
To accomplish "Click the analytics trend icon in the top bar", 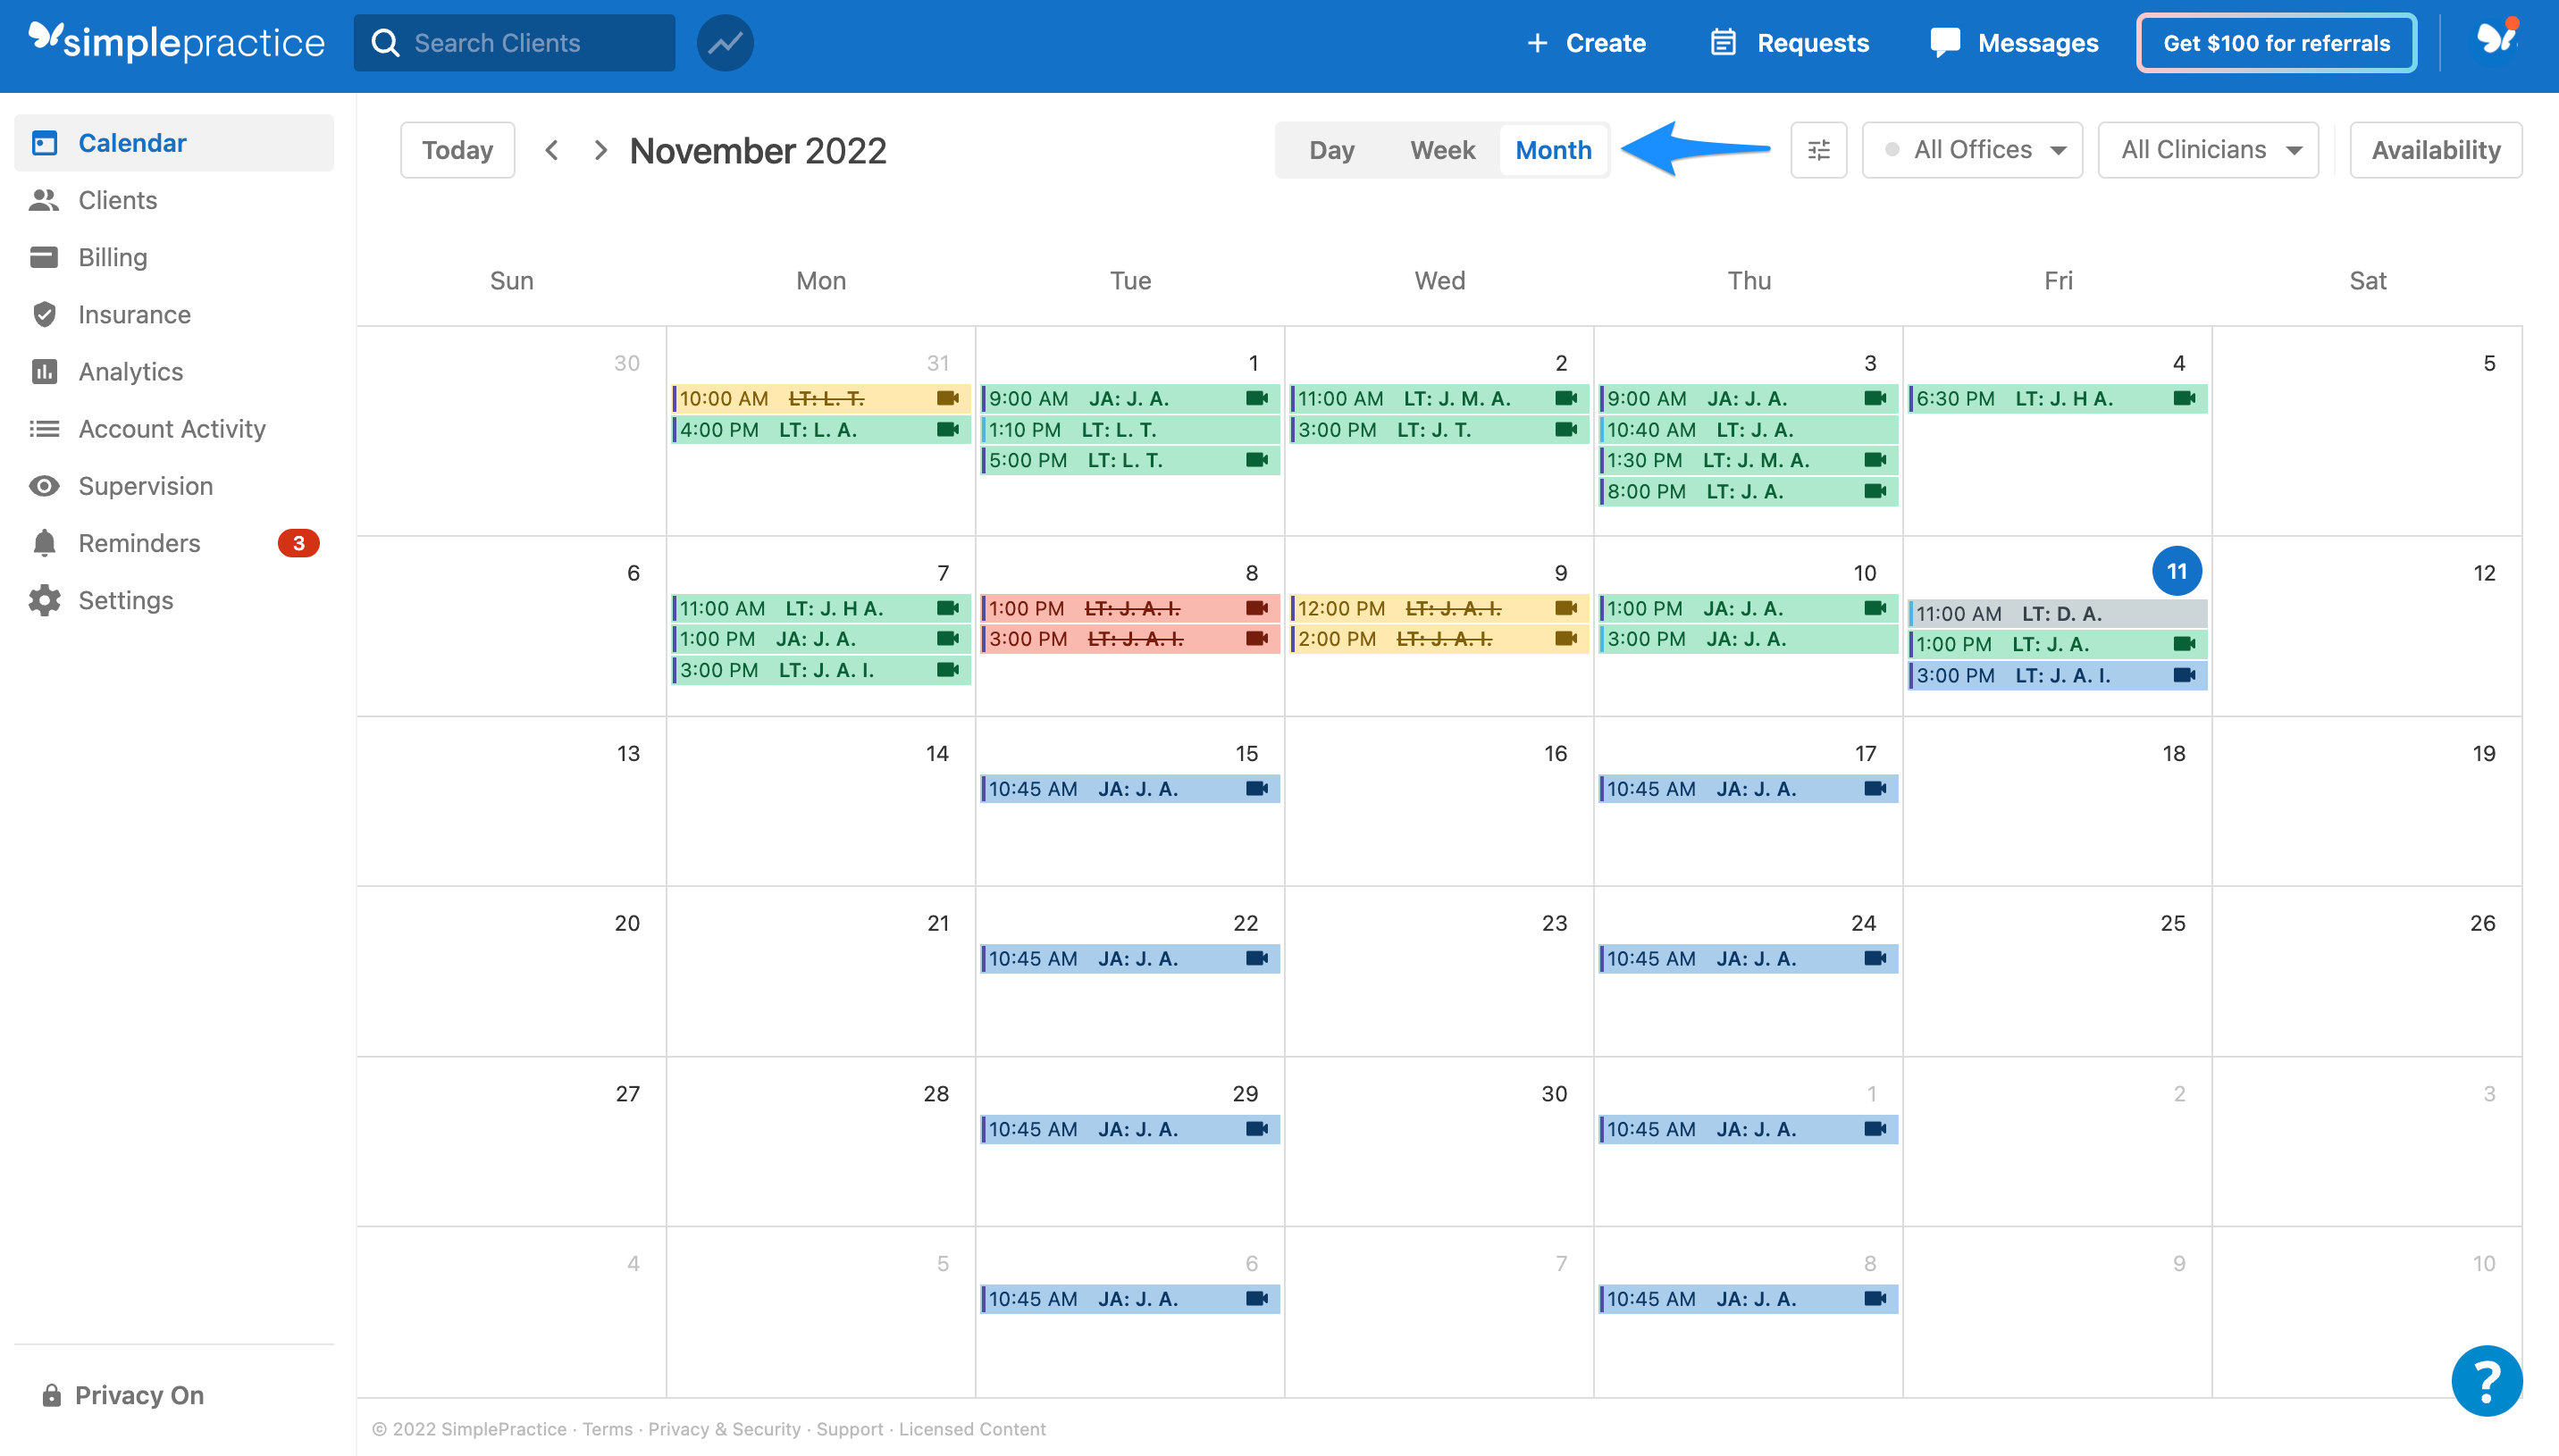I will click(726, 44).
